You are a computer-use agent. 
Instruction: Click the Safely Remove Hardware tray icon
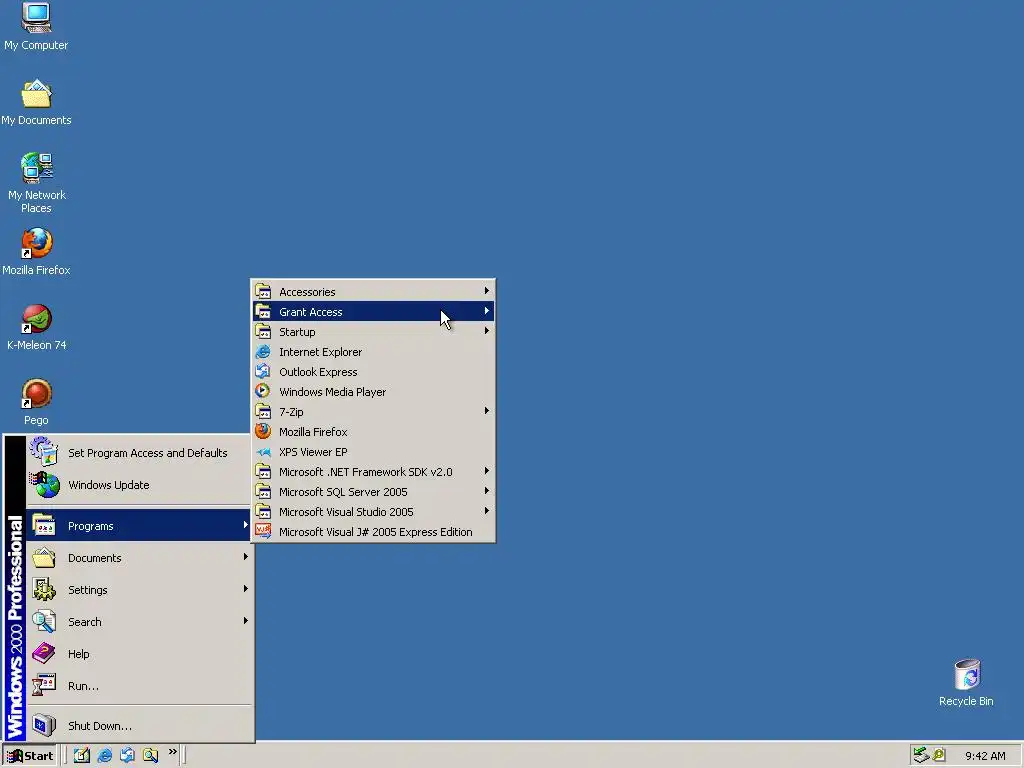point(921,755)
